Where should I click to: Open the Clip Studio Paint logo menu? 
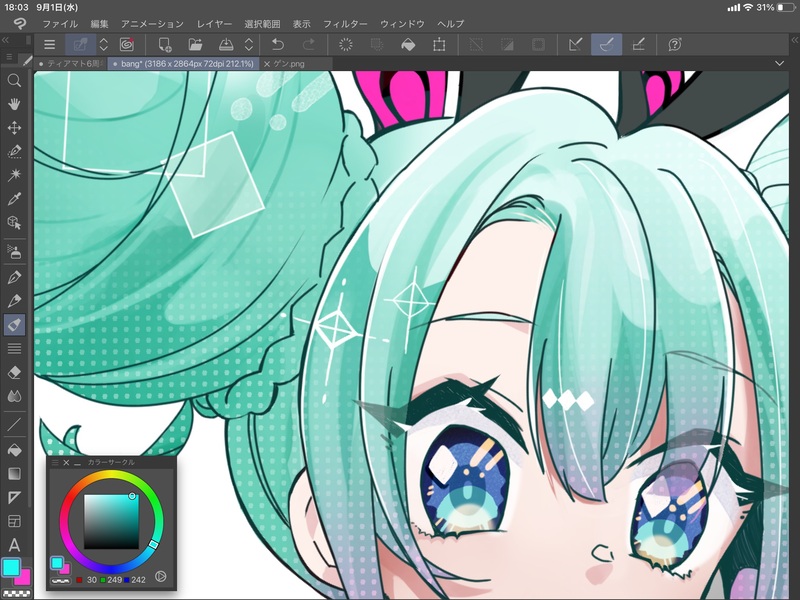[20, 23]
